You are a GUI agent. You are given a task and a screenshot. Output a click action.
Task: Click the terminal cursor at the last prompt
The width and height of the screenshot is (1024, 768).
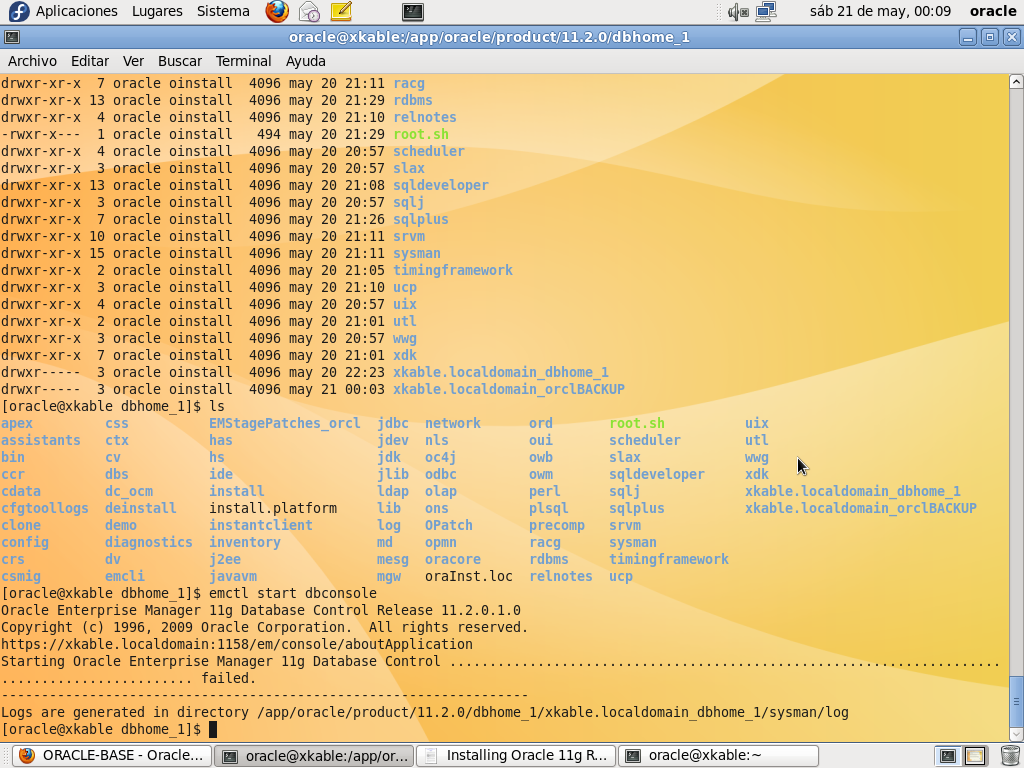[213, 729]
